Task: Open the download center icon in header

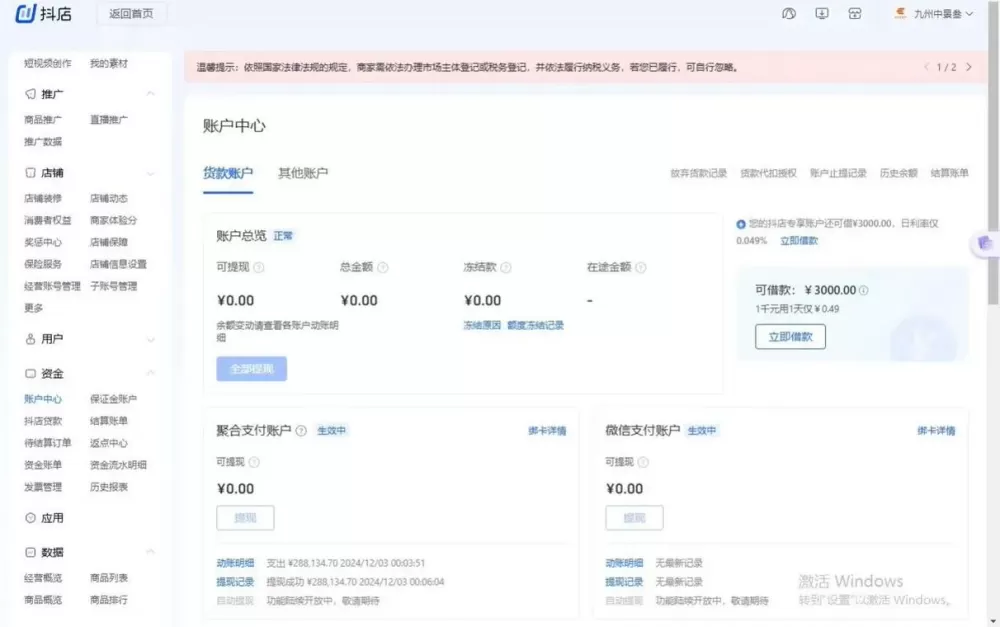Action: pyautogui.click(x=822, y=13)
